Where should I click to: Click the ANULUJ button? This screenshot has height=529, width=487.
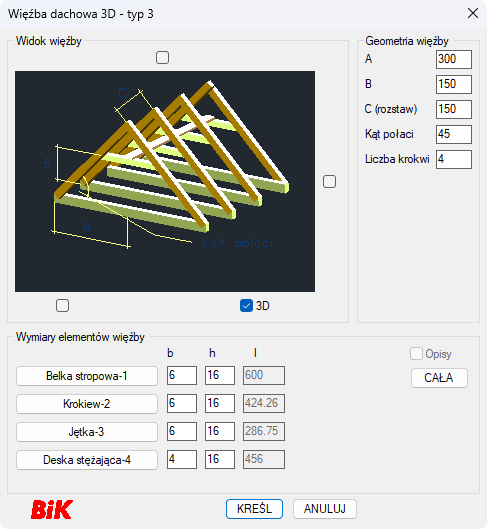[325, 509]
